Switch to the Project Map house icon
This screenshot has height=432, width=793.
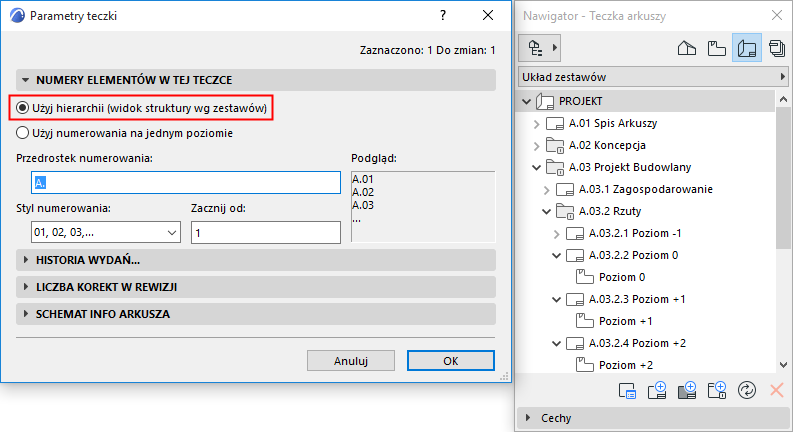687,48
